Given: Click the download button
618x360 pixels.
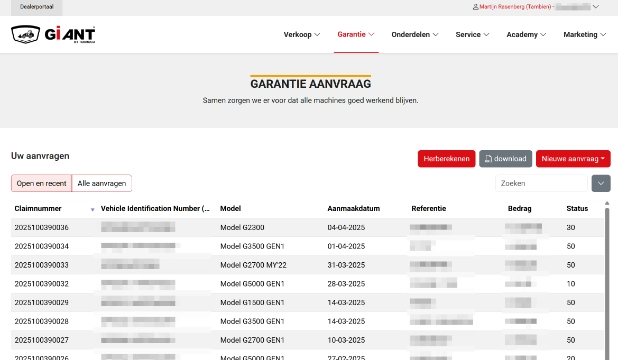Looking at the screenshot, I should [x=506, y=159].
